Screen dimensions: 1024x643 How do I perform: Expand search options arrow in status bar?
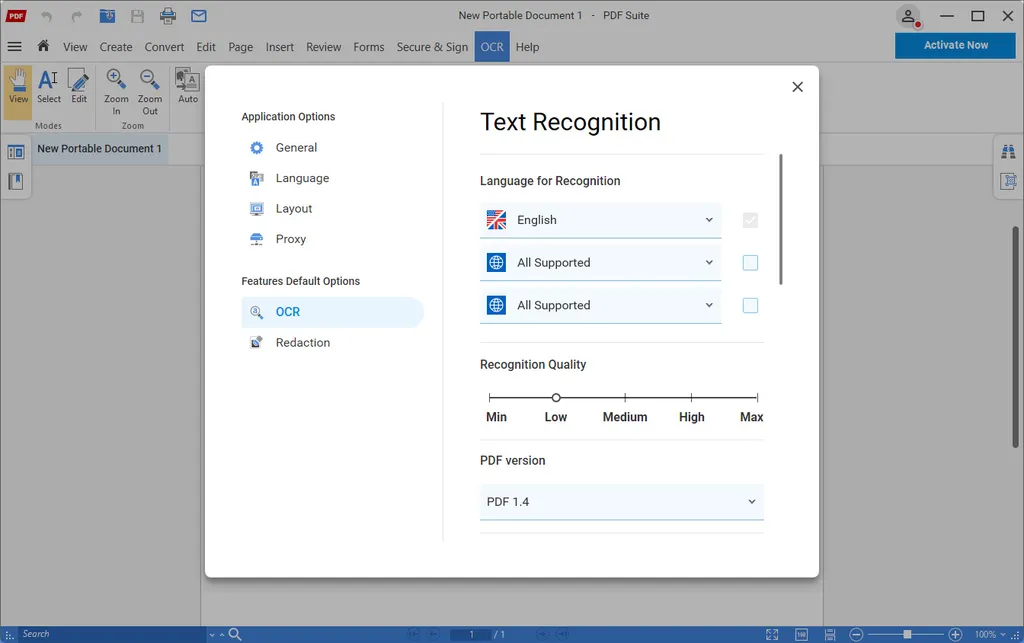click(x=212, y=635)
